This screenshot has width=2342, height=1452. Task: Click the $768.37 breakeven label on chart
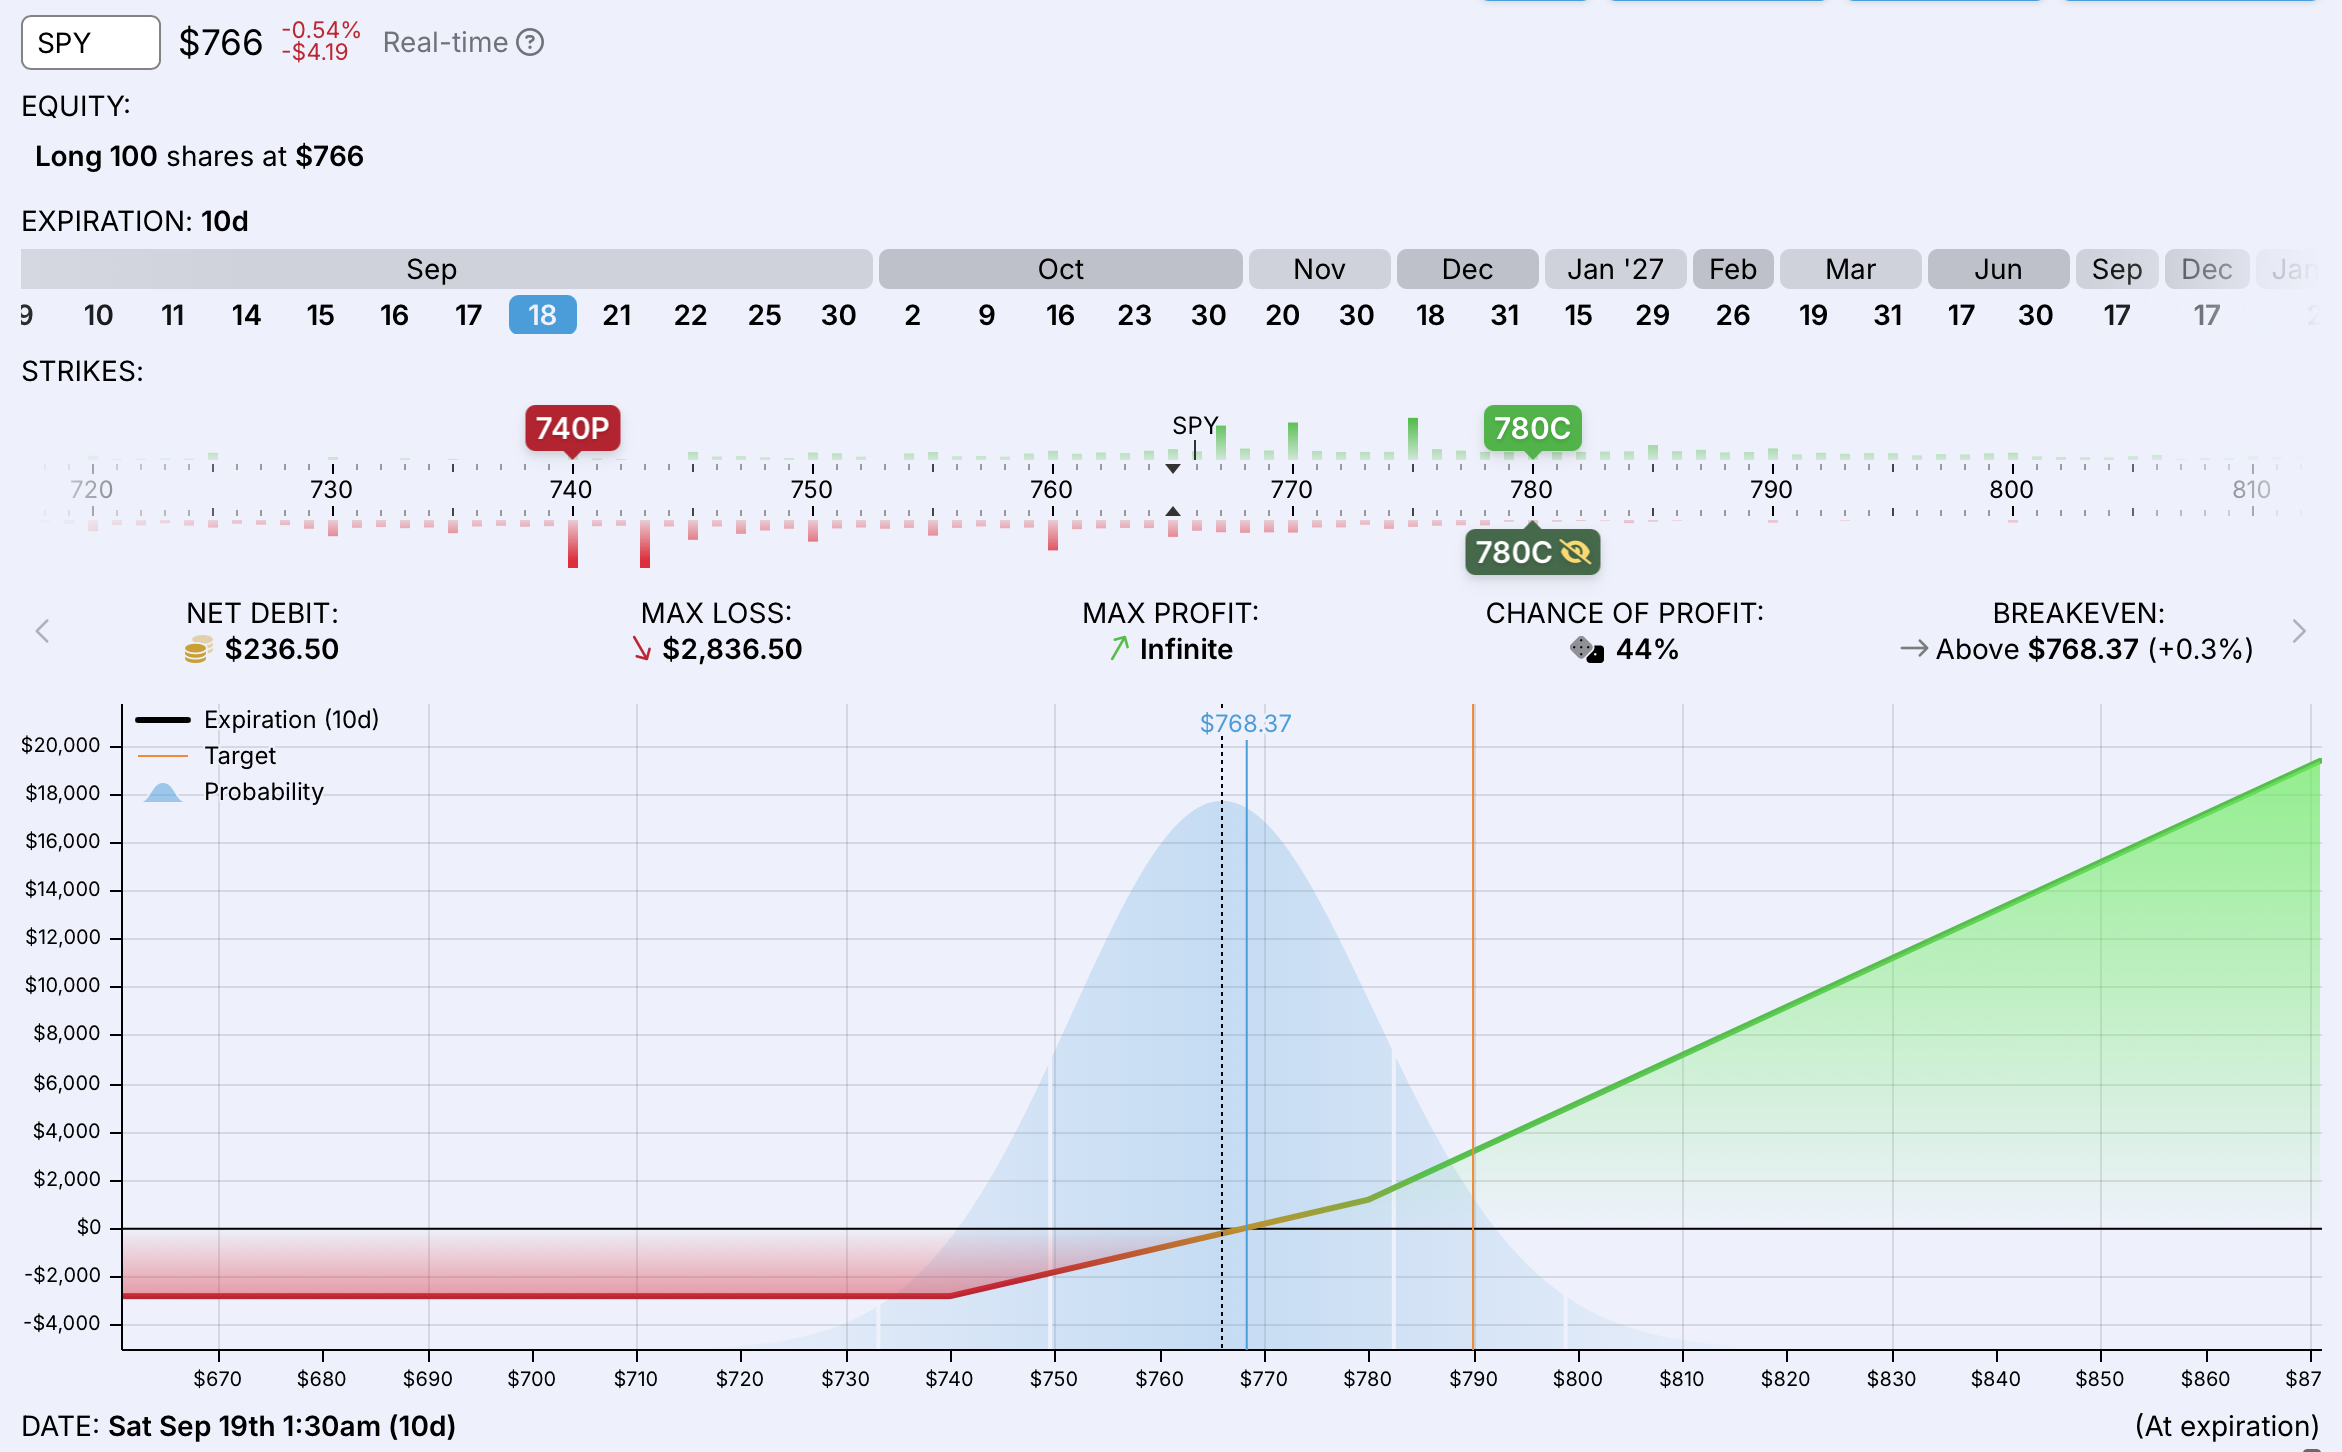pyautogui.click(x=1245, y=723)
